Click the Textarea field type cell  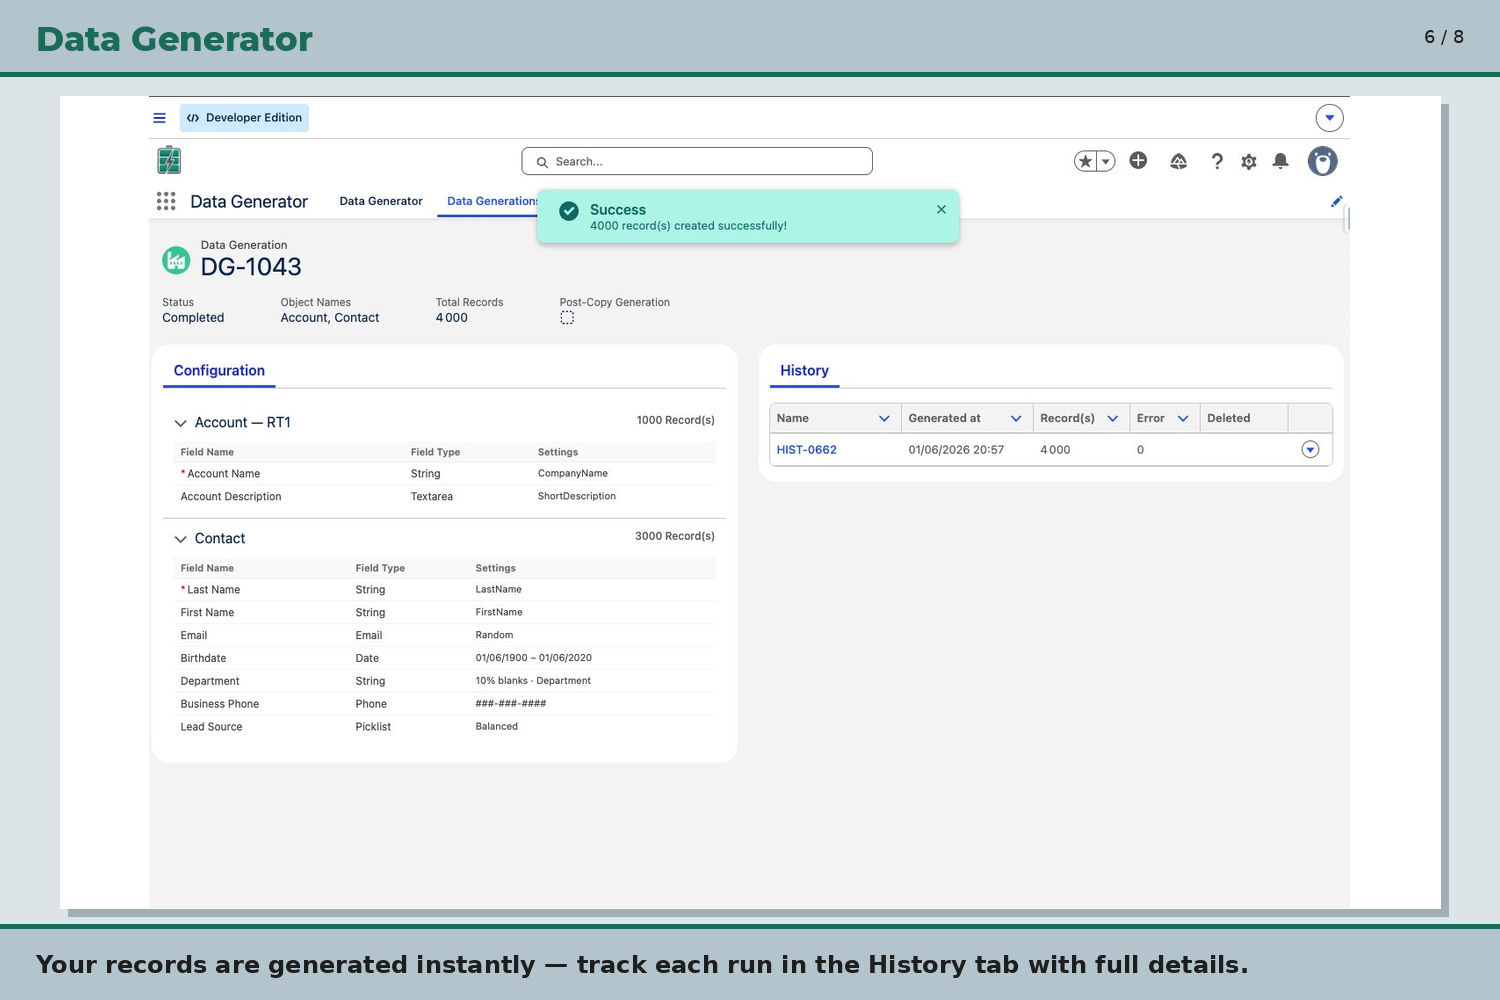pyautogui.click(x=432, y=497)
